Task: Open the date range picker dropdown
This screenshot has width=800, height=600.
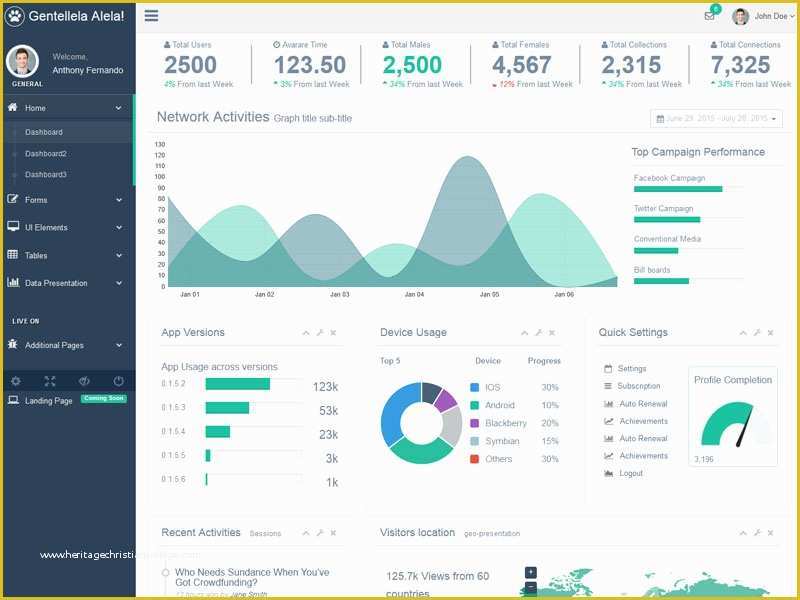Action: point(716,119)
